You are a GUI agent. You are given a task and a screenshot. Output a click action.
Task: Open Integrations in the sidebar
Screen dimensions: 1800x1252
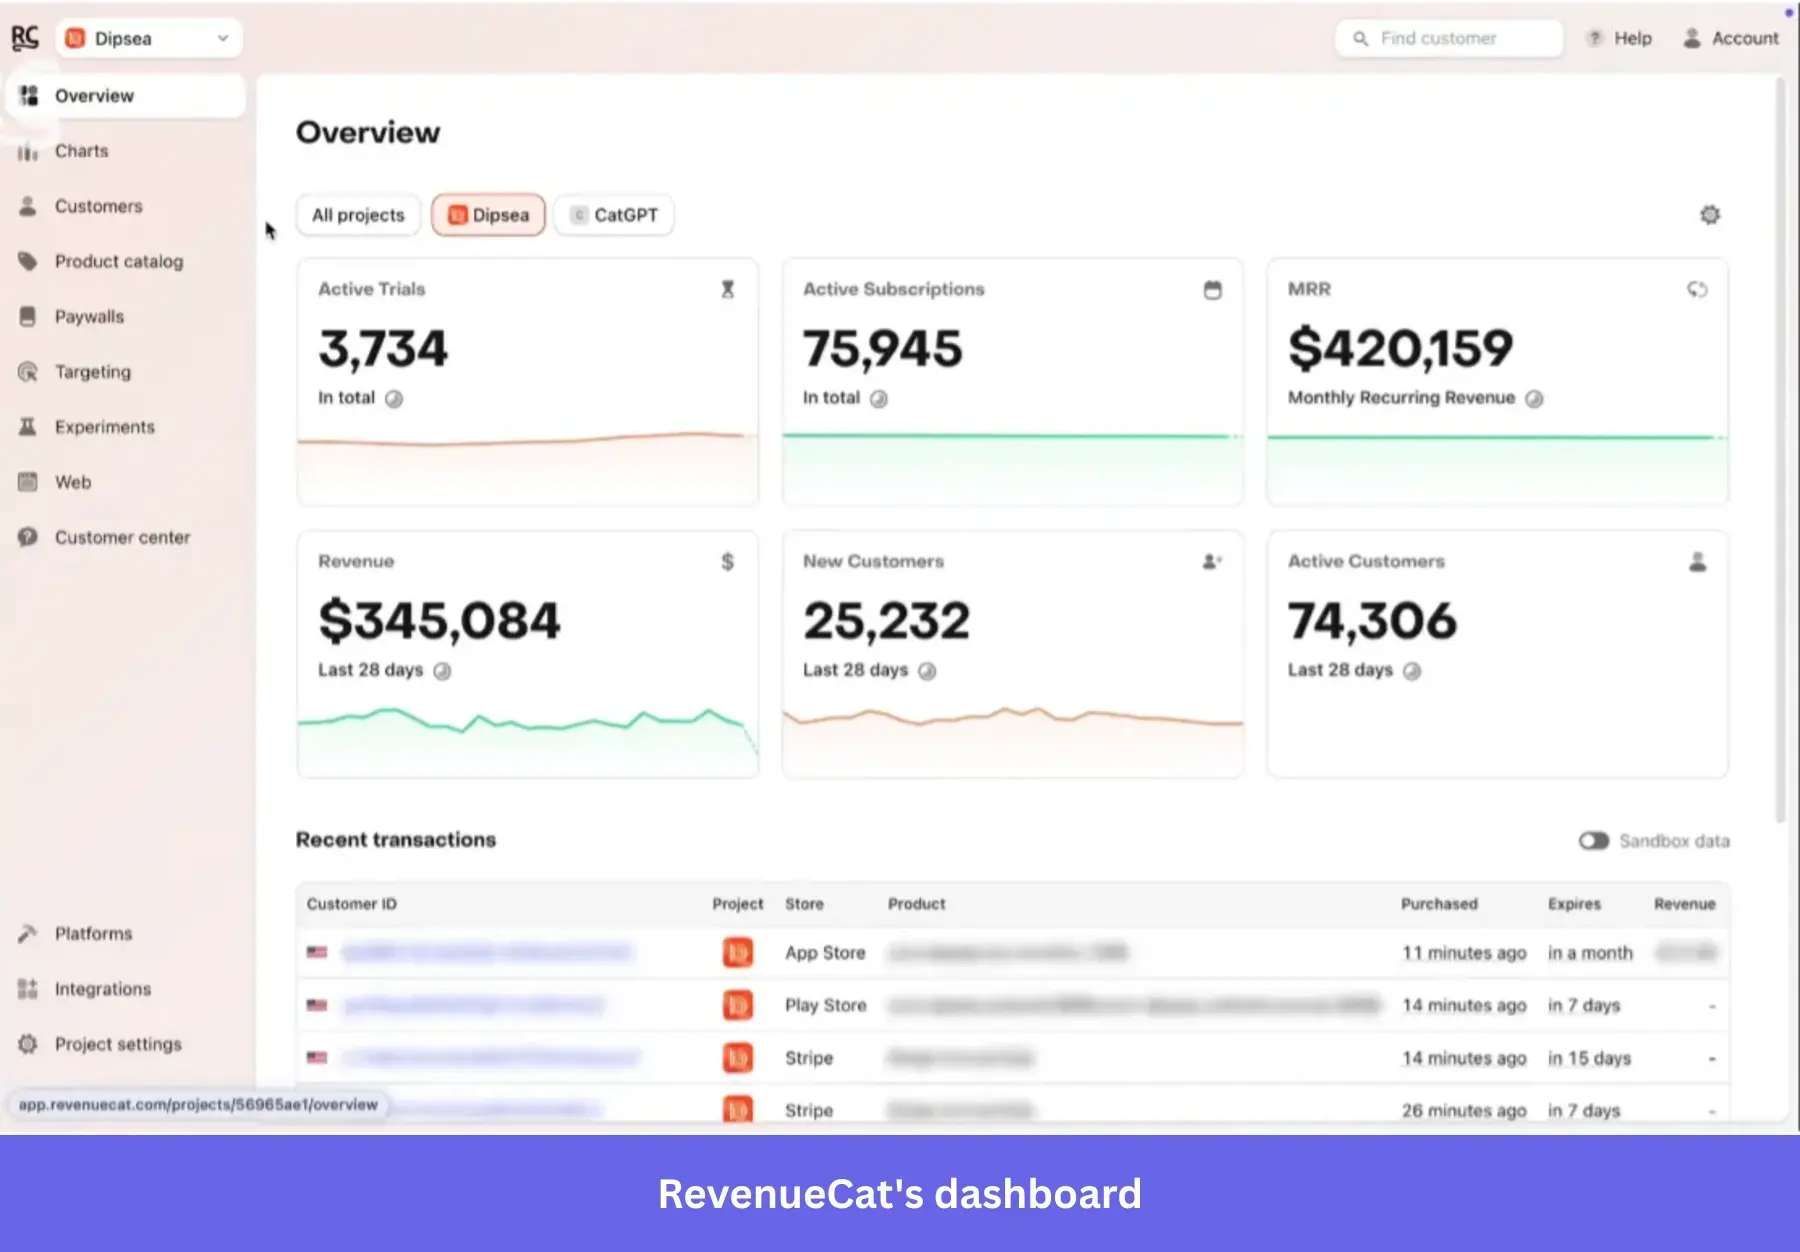(x=125, y=989)
